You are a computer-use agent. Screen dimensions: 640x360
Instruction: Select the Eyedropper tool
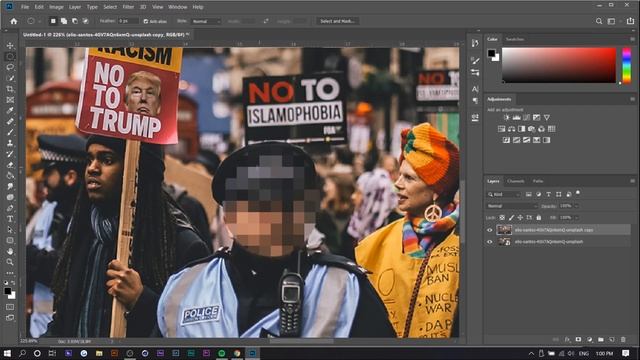(10, 111)
